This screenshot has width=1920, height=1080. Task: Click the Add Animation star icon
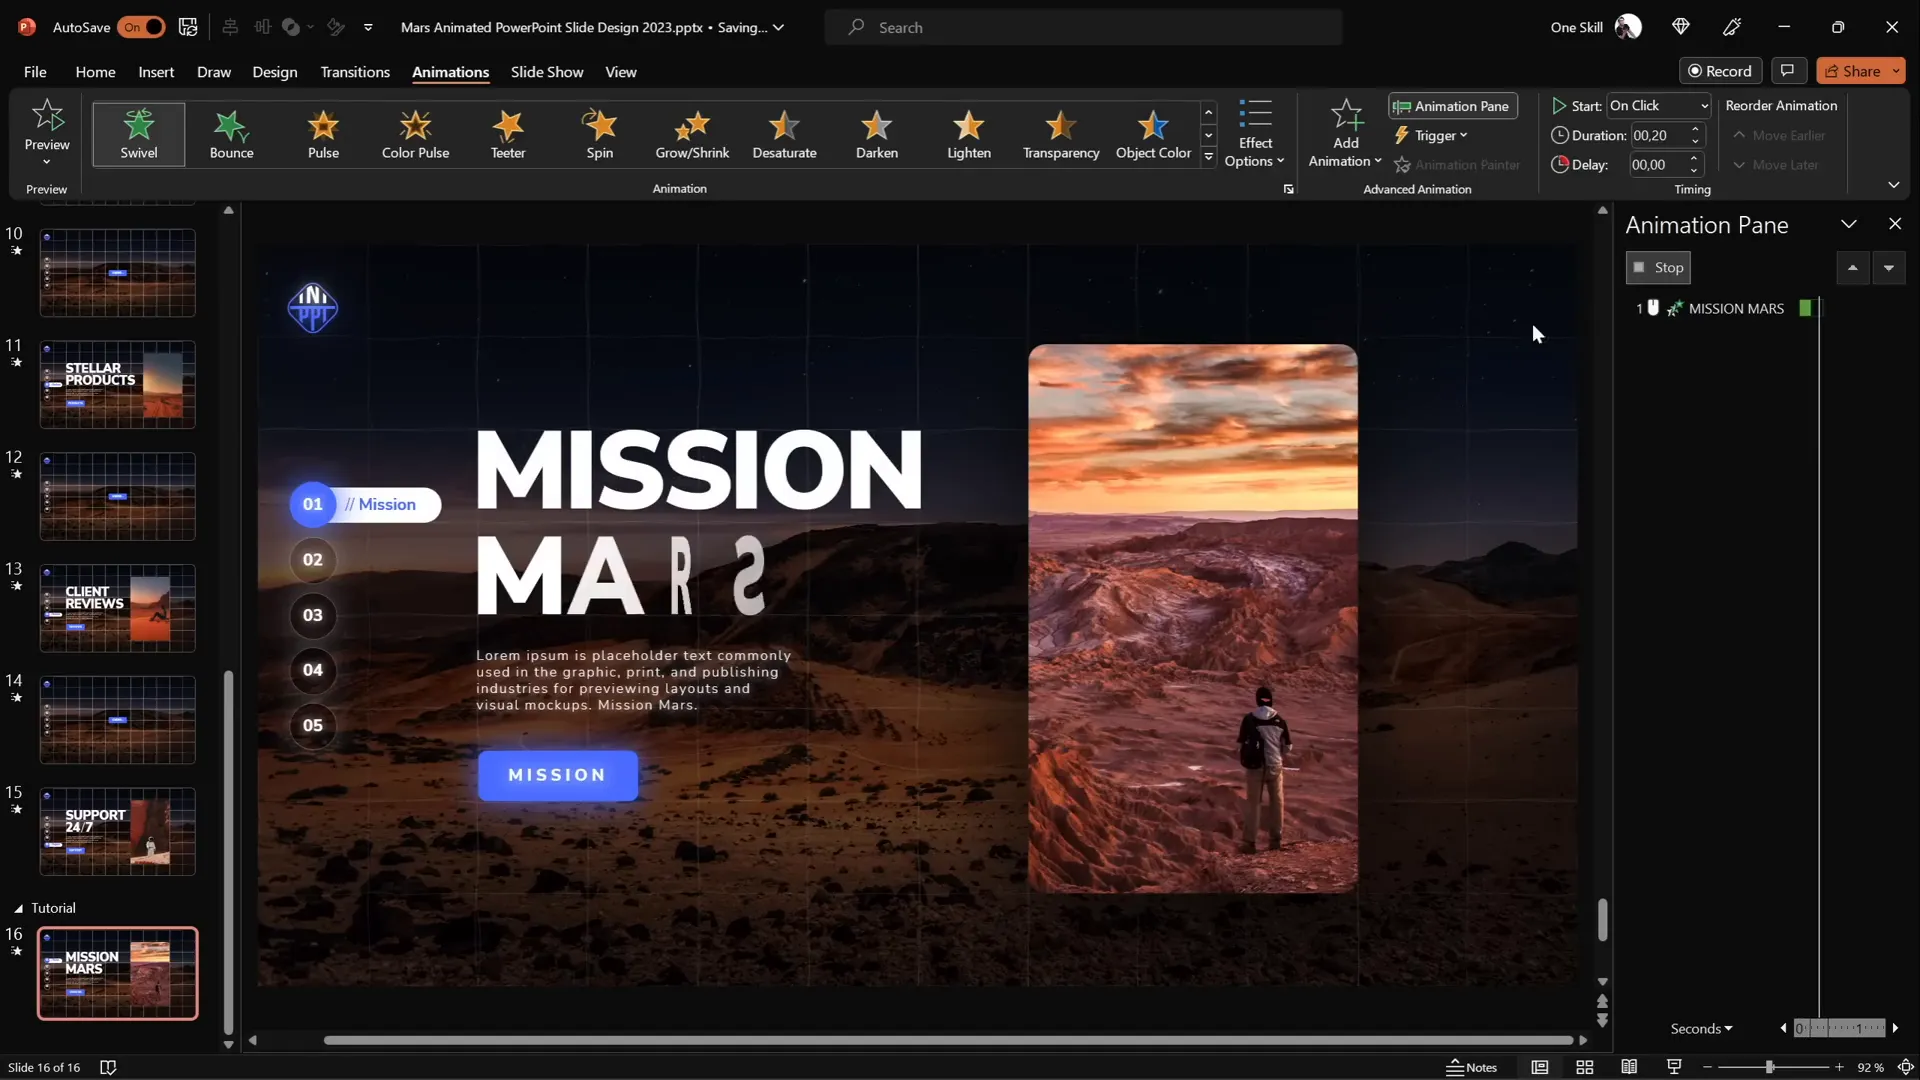coord(1346,117)
